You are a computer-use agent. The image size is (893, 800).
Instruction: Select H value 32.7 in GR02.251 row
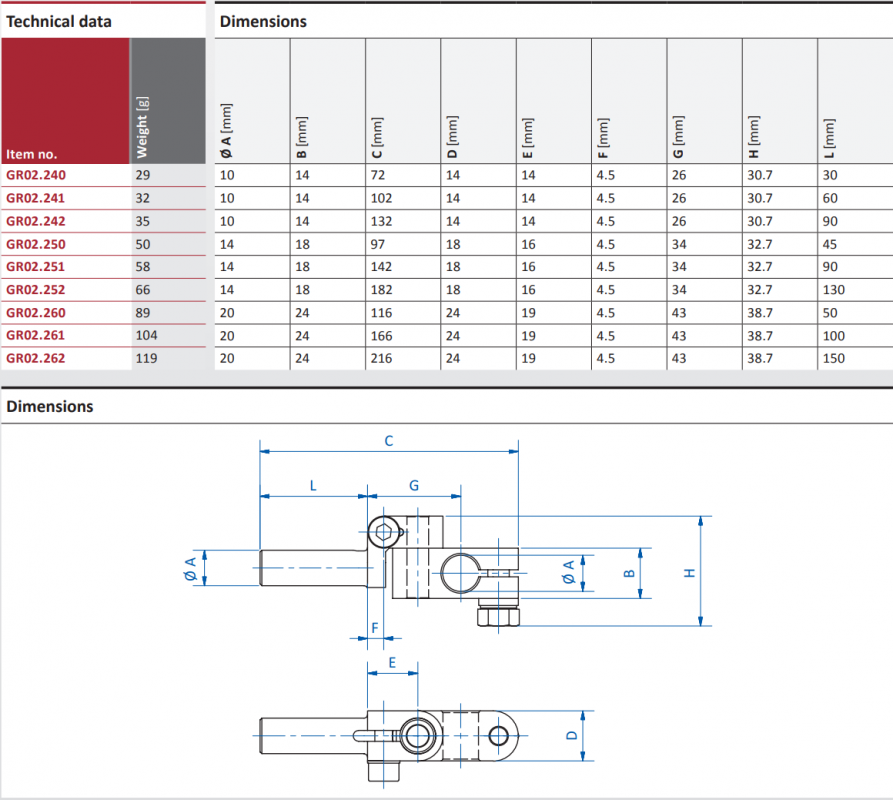[x=760, y=266]
